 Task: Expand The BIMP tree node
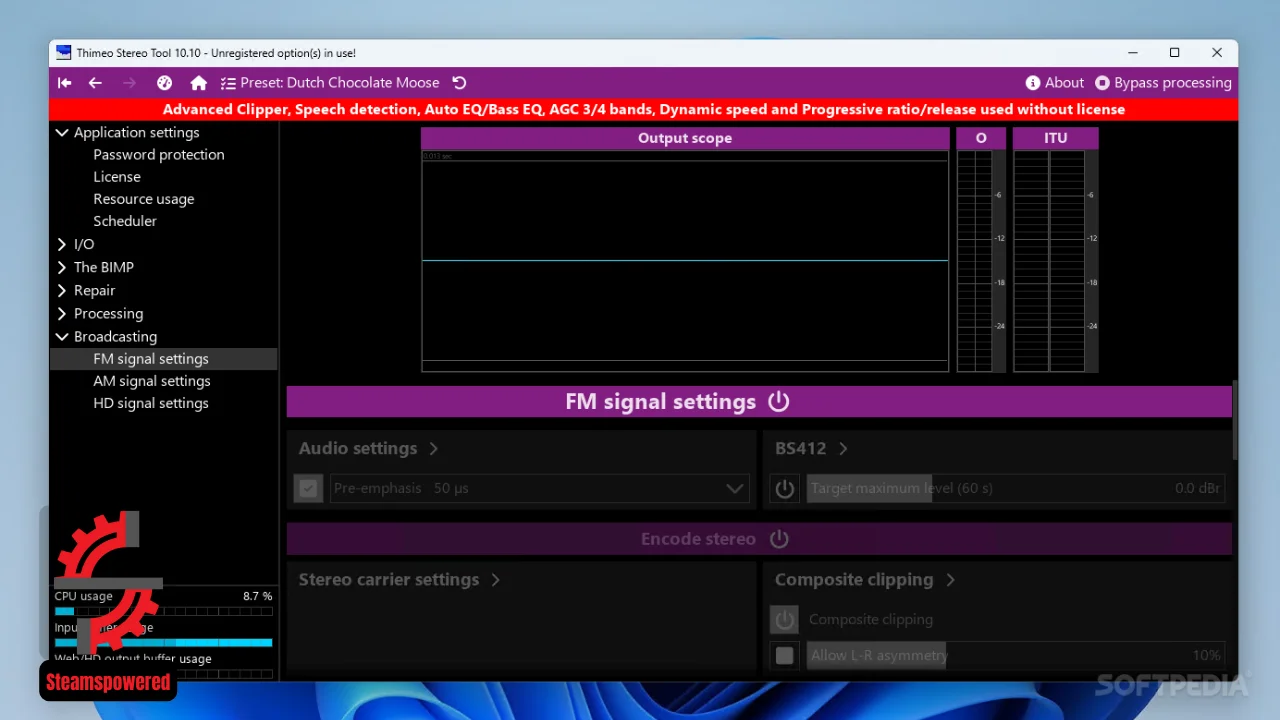click(62, 267)
